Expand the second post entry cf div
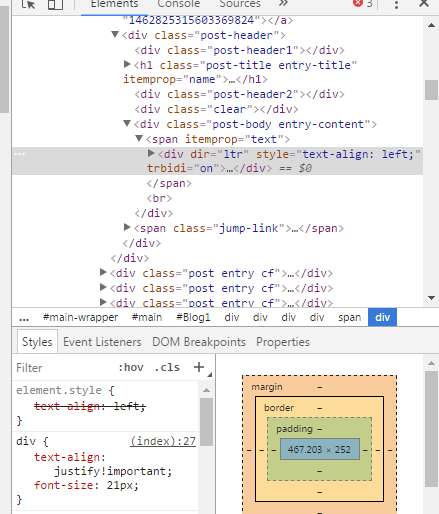This screenshot has height=514, width=439. (103, 287)
